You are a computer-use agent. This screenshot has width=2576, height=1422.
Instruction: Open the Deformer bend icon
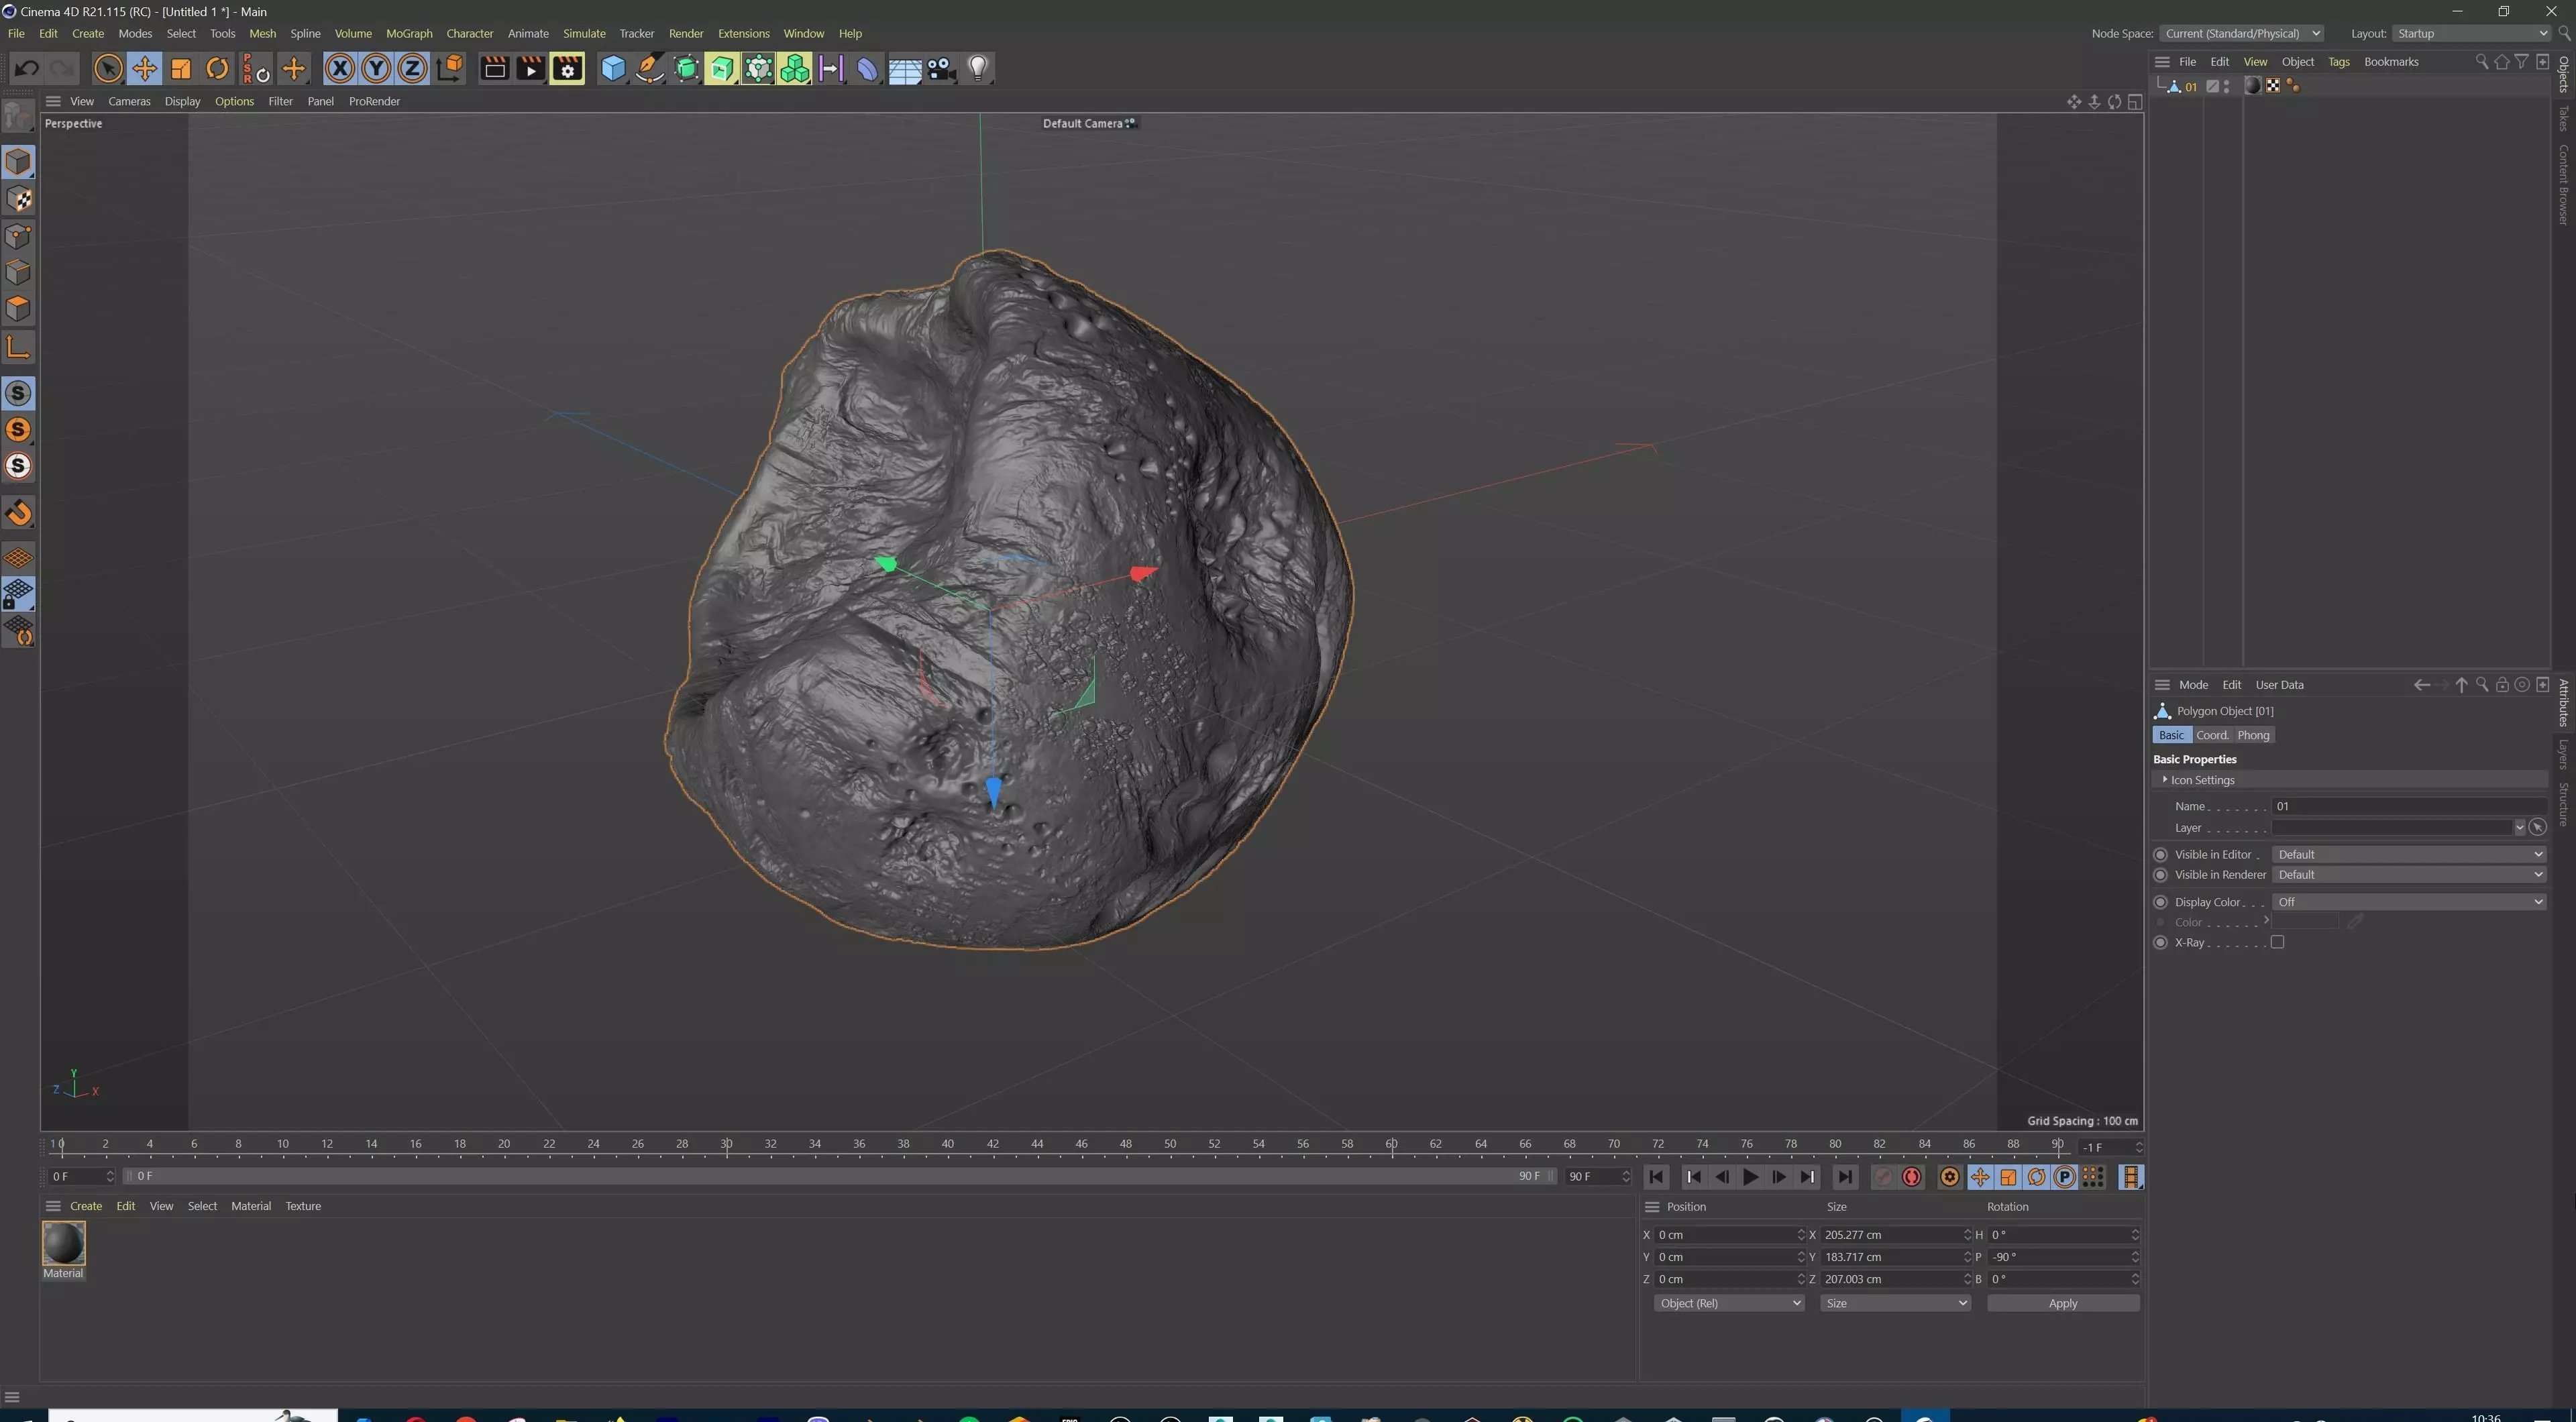pos(867,69)
